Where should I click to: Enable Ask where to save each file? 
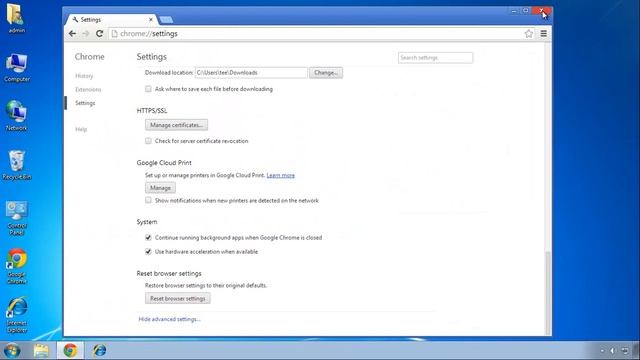coord(148,89)
